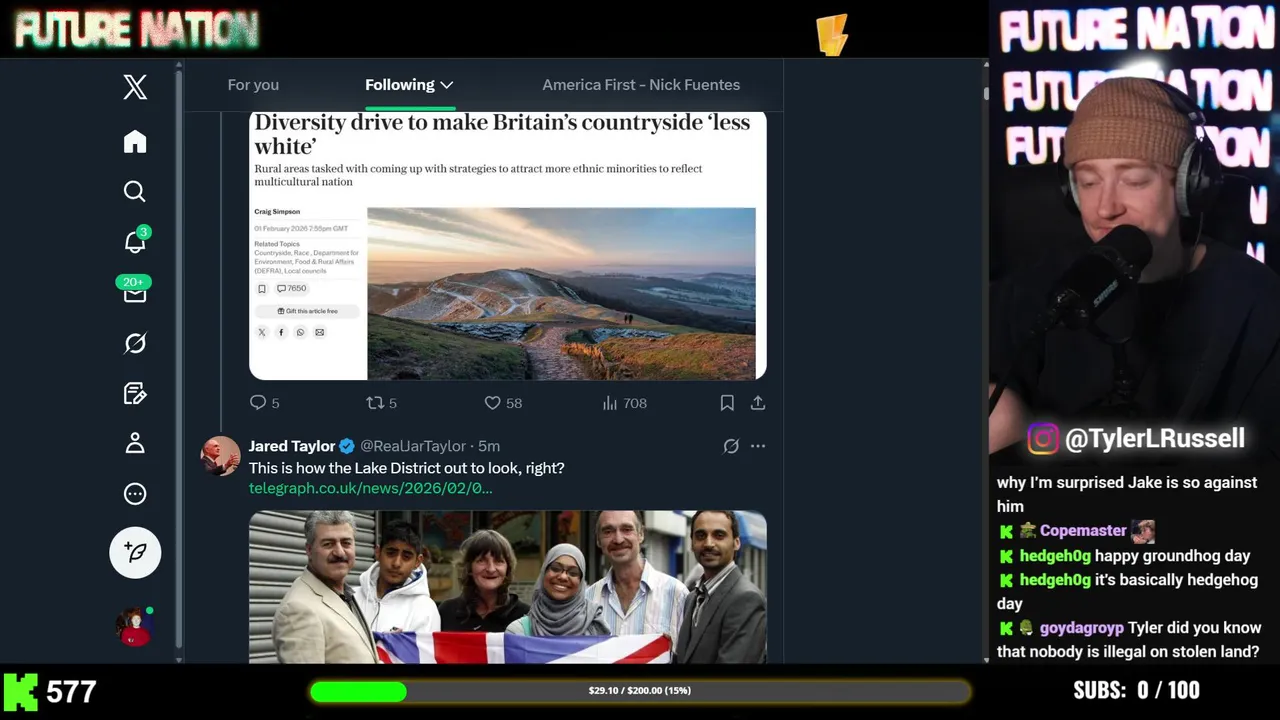Expand the Following tab dropdown chevron
Image resolution: width=1280 pixels, height=720 pixels.
(447, 85)
